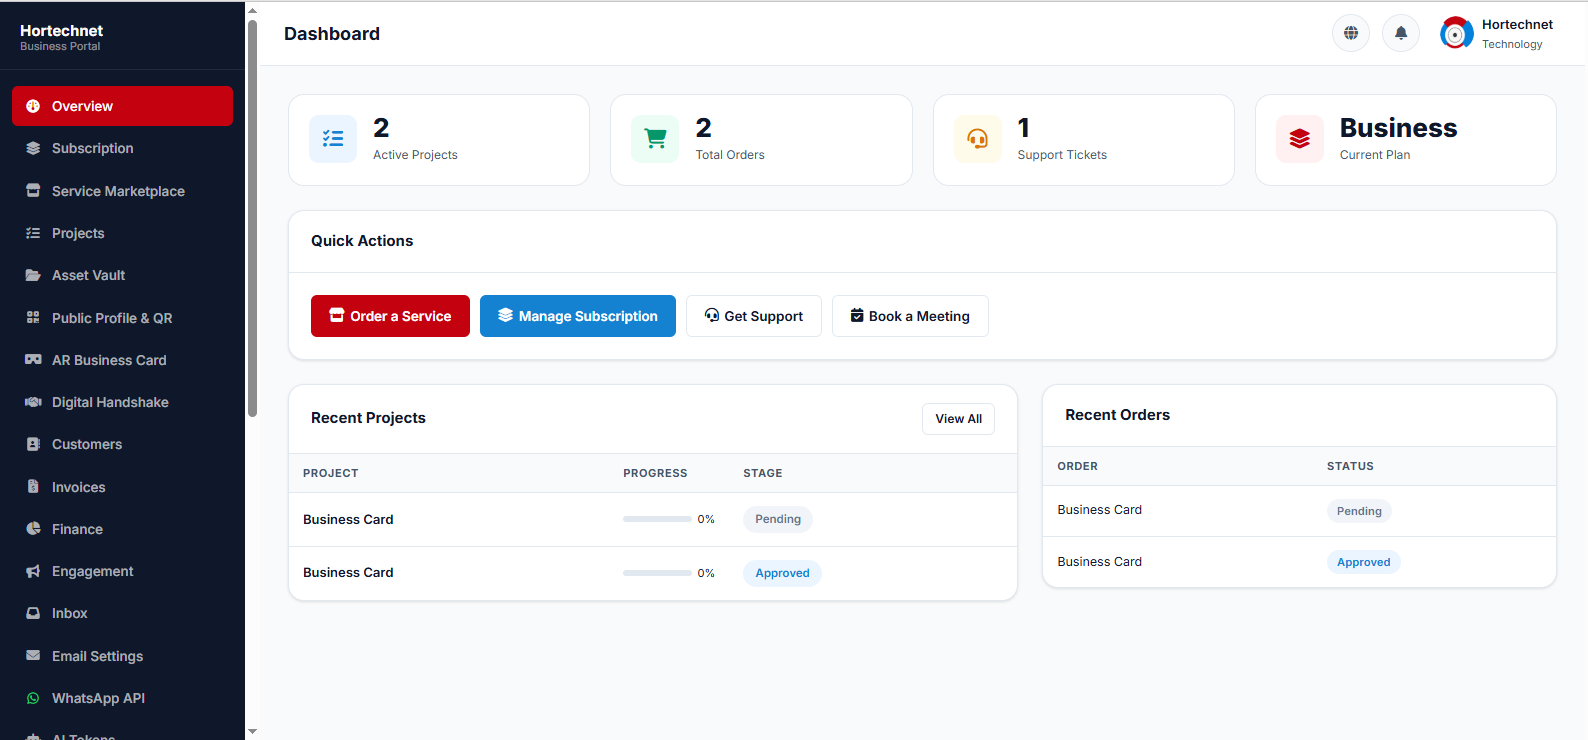
Task: Click the Digital Handshake icon
Action: pyautogui.click(x=33, y=402)
